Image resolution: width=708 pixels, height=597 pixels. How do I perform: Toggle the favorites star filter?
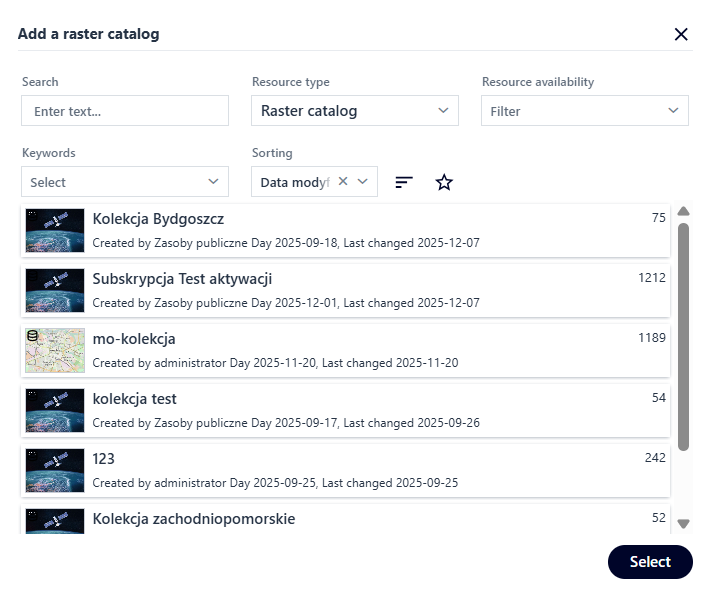(444, 182)
